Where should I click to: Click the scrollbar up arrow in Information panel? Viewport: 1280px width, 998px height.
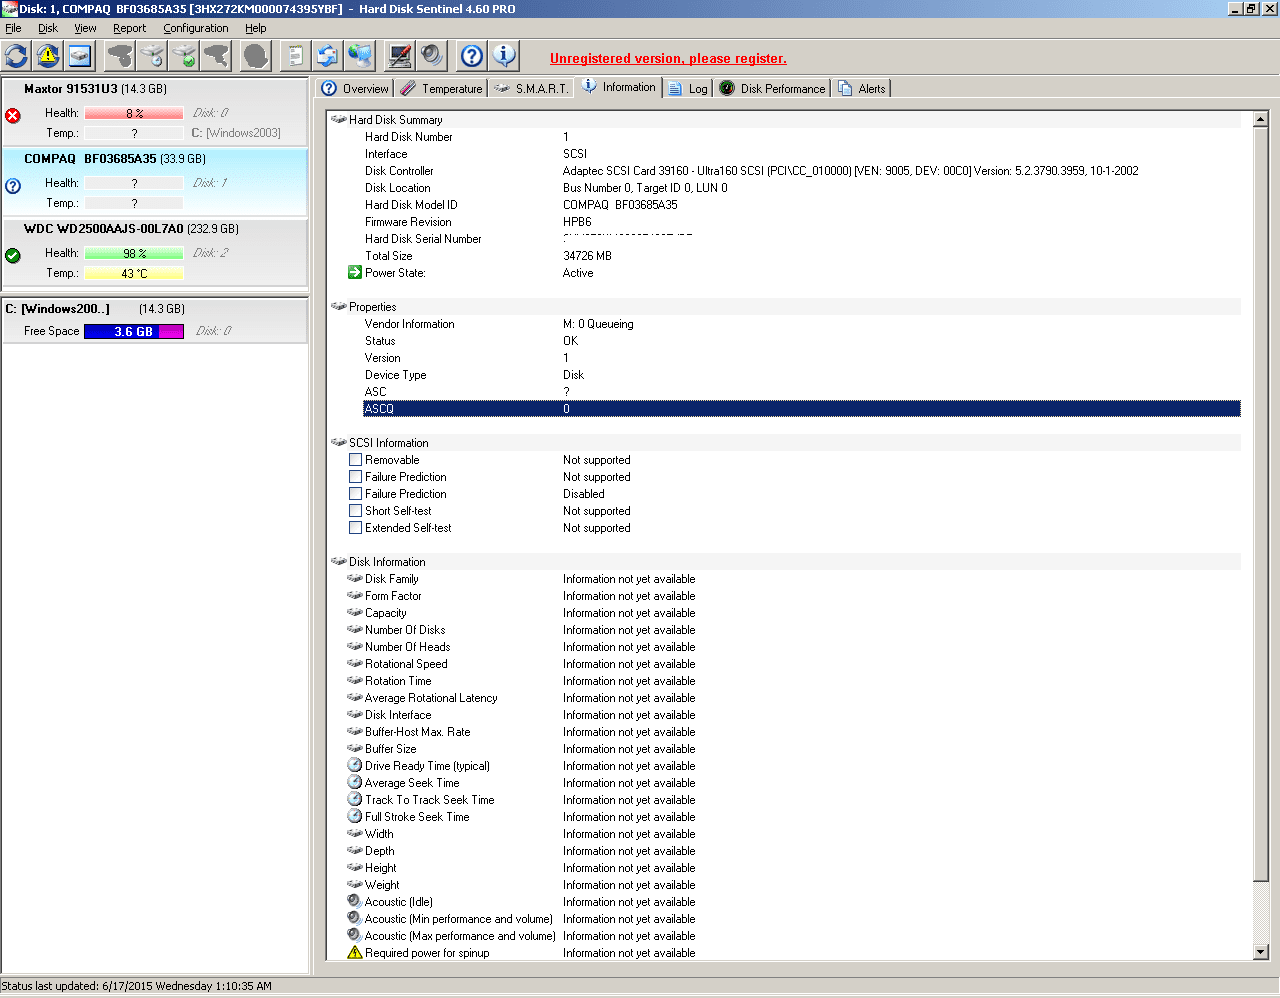click(x=1261, y=119)
